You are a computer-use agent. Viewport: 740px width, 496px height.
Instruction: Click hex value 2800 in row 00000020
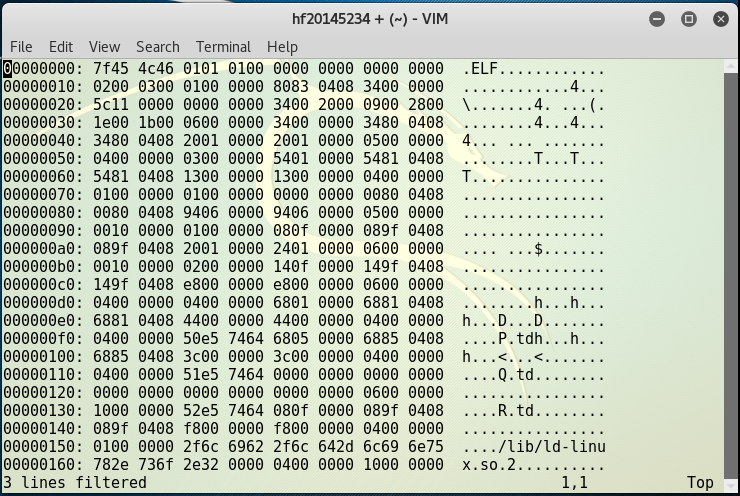[x=426, y=104]
